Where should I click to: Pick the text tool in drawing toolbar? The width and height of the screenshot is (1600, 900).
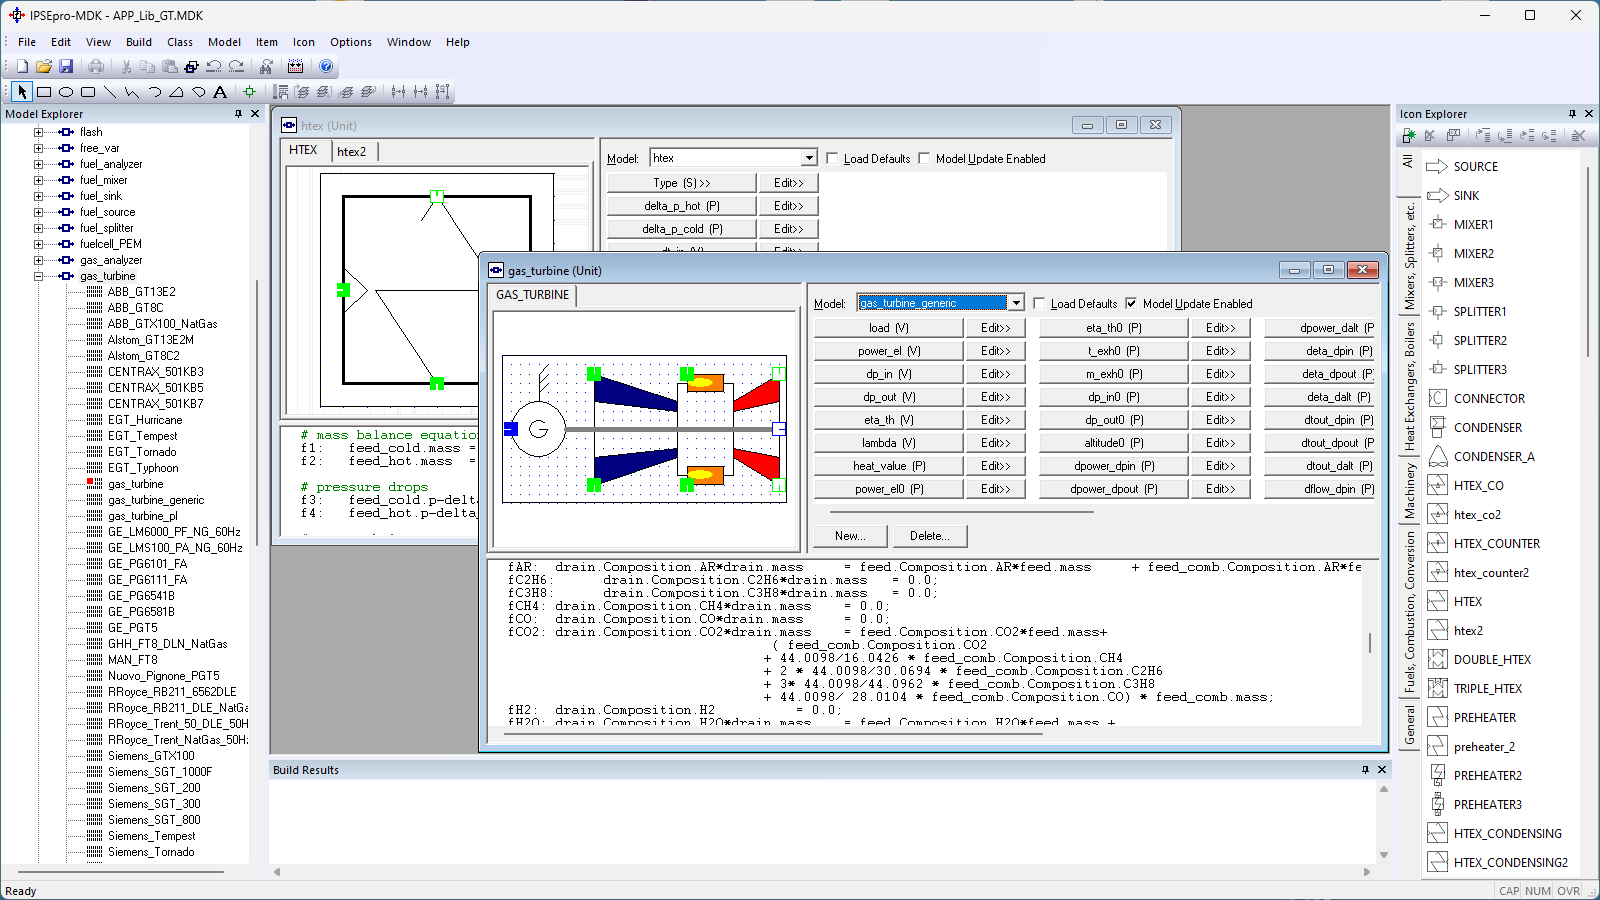(220, 92)
